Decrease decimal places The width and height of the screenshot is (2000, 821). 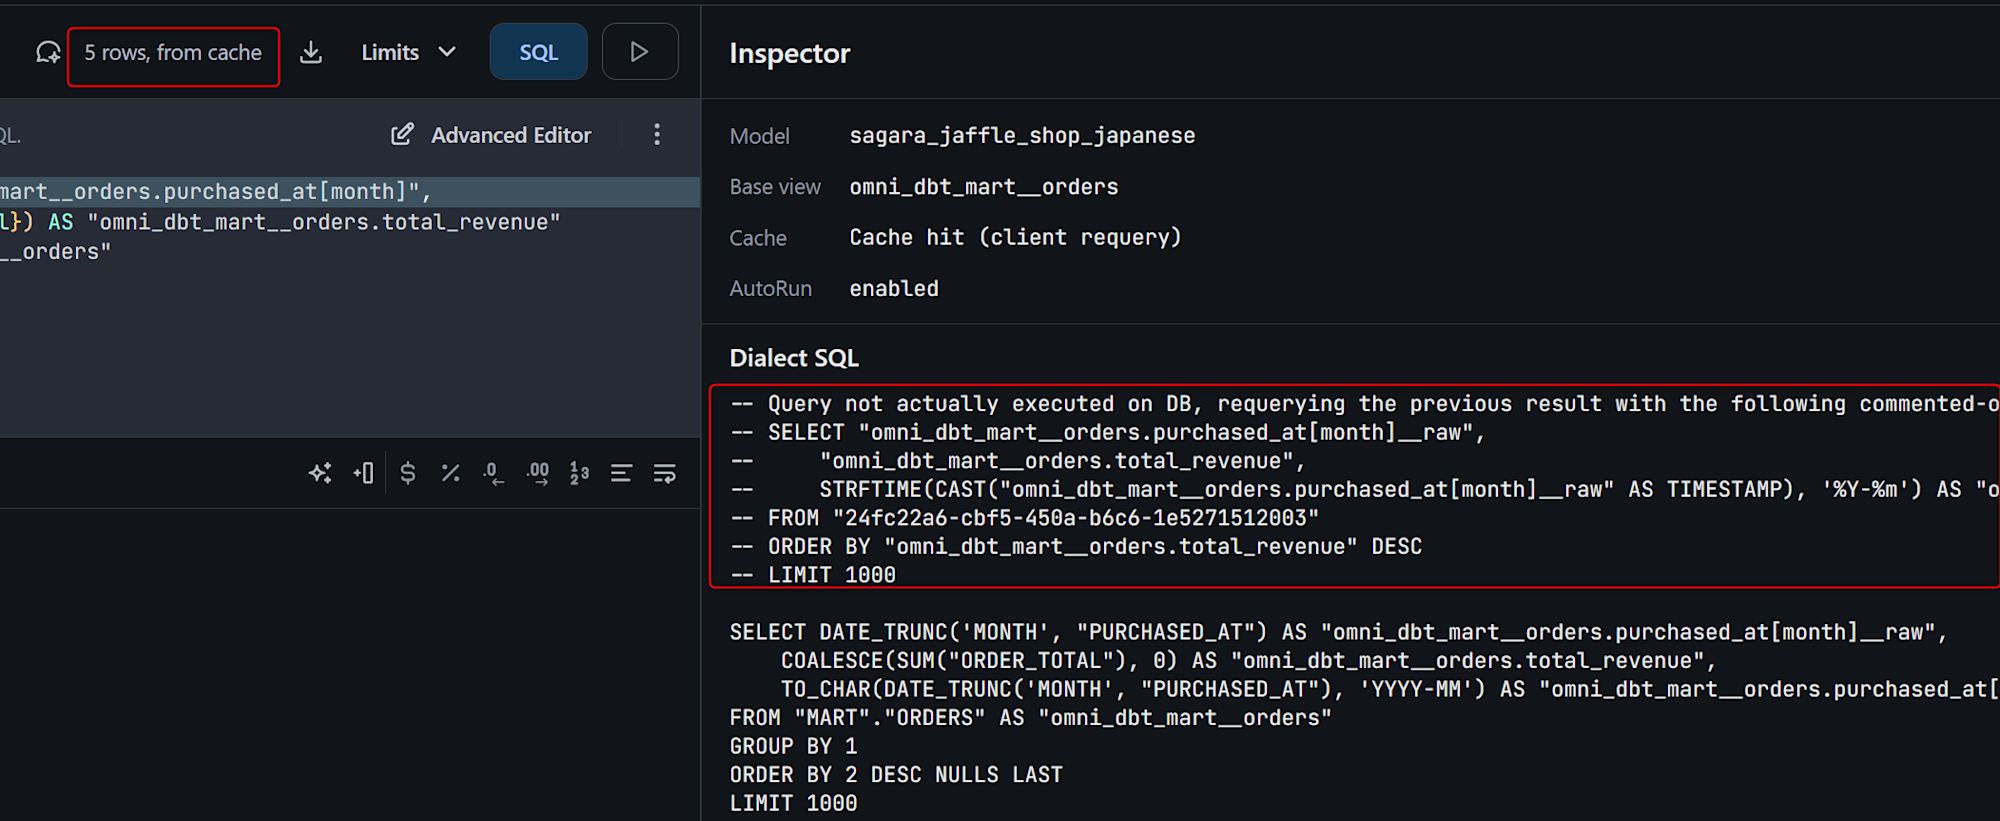click(x=494, y=473)
